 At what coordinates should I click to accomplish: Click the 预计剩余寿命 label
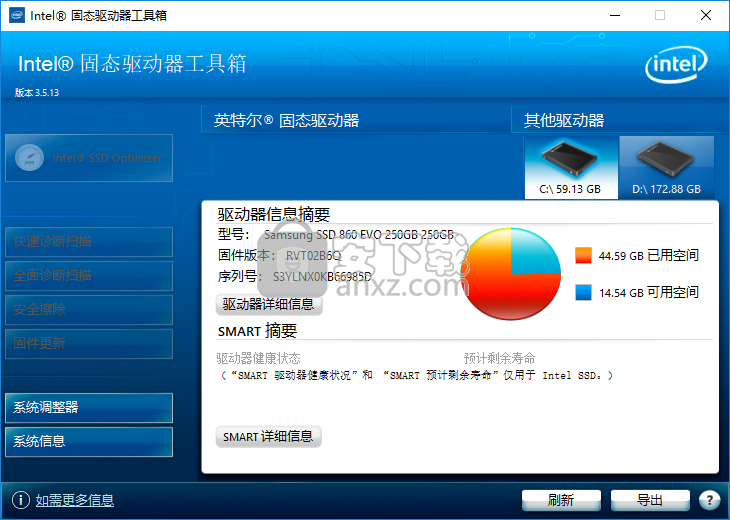click(x=500, y=358)
